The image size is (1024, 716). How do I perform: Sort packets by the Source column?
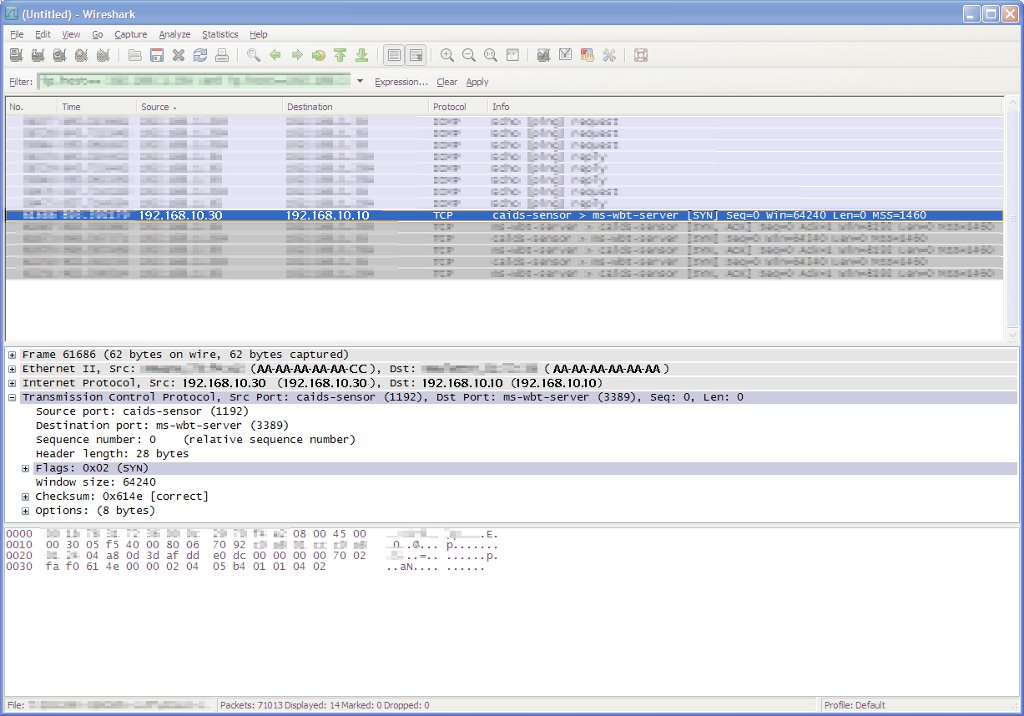point(210,106)
